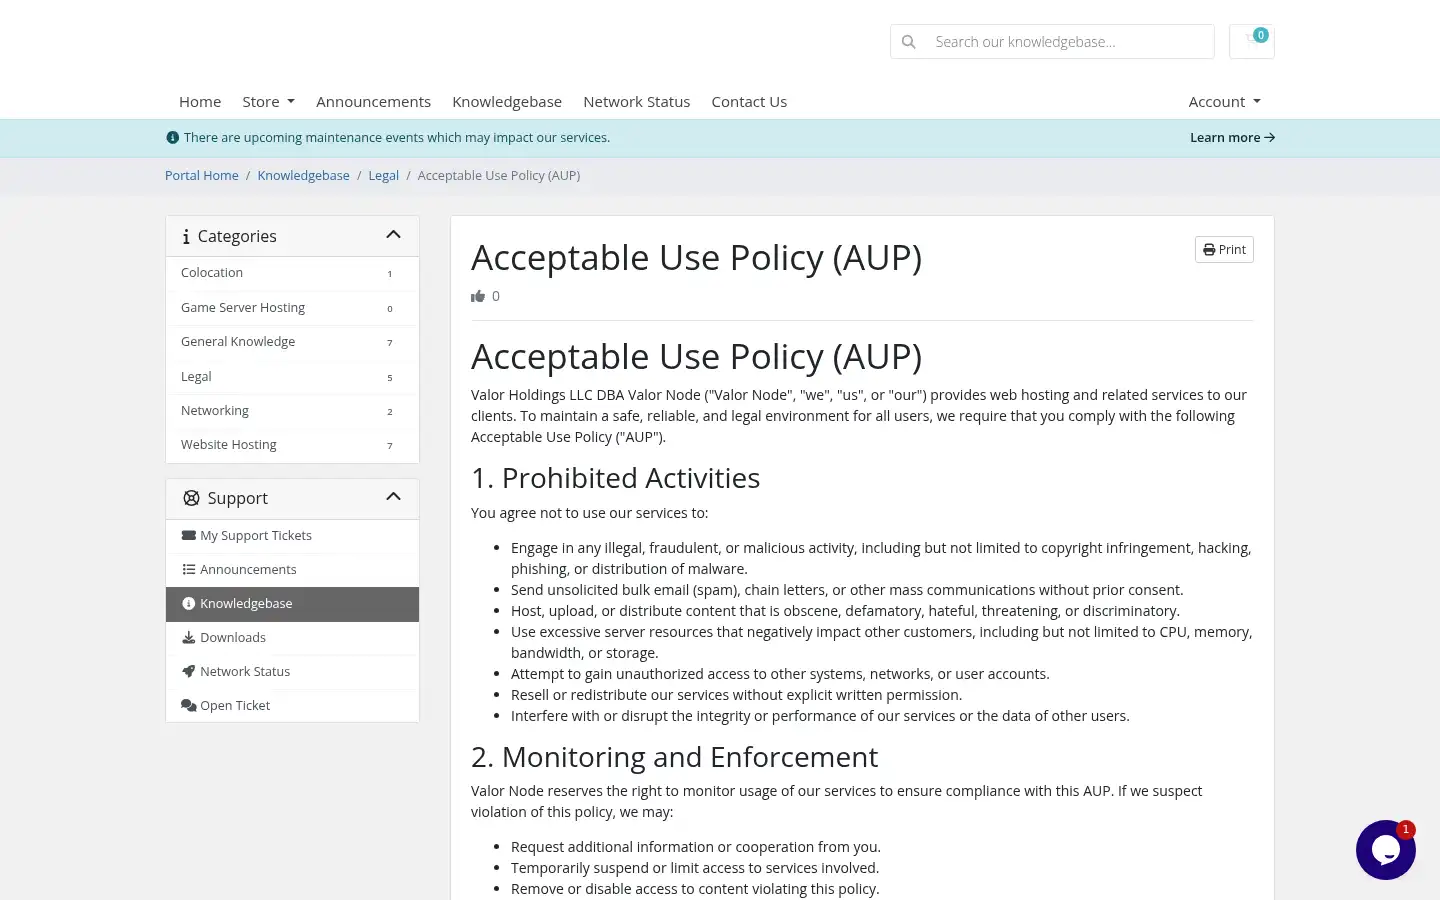Open the live chat bubble
Screen dimensions: 1440x900
click(1386, 850)
